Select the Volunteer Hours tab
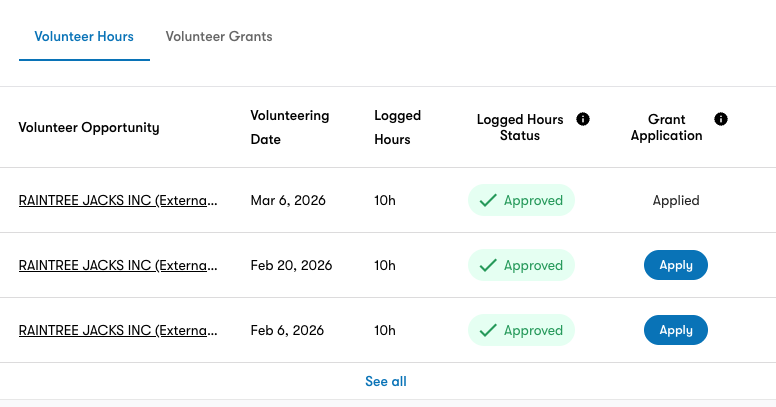 tap(84, 37)
